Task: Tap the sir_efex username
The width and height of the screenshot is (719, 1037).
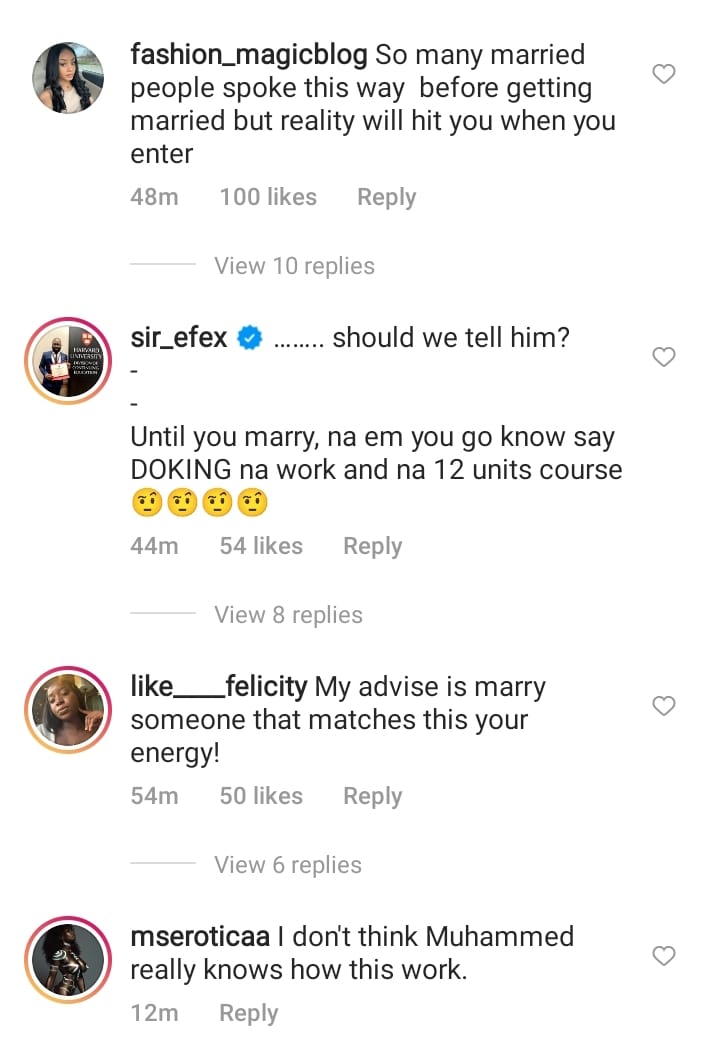Action: tap(179, 338)
